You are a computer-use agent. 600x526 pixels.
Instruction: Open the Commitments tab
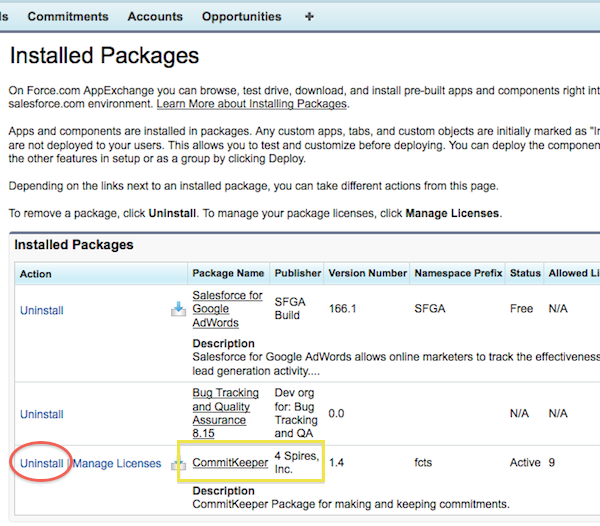68,16
